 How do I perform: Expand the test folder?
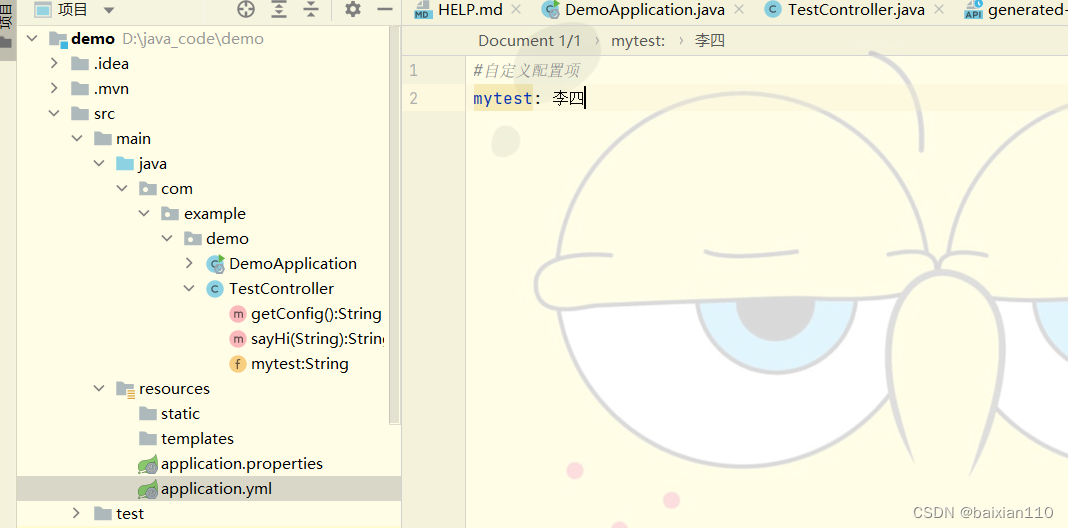pyautogui.click(x=77, y=514)
